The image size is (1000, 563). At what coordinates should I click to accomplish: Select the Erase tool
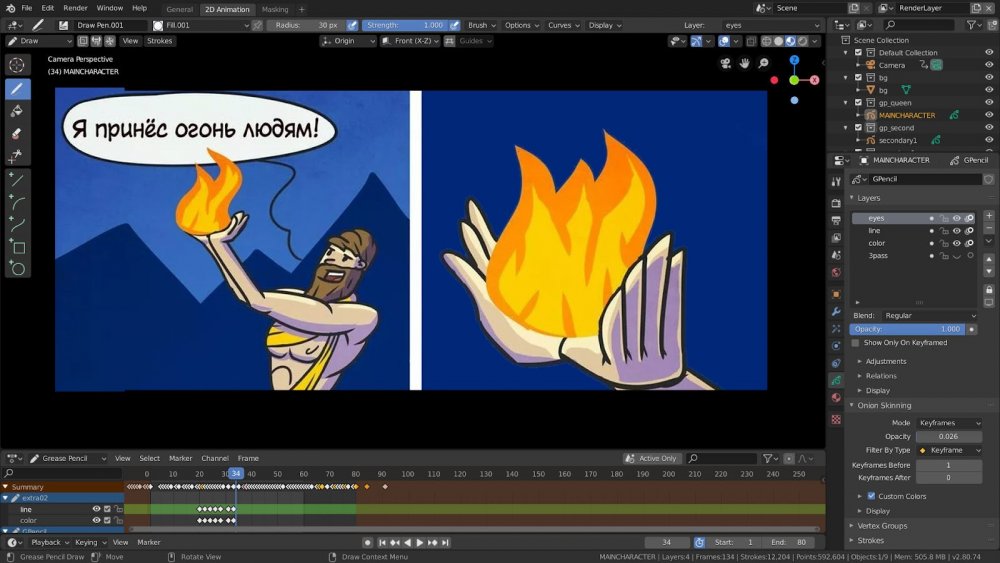[x=17, y=133]
